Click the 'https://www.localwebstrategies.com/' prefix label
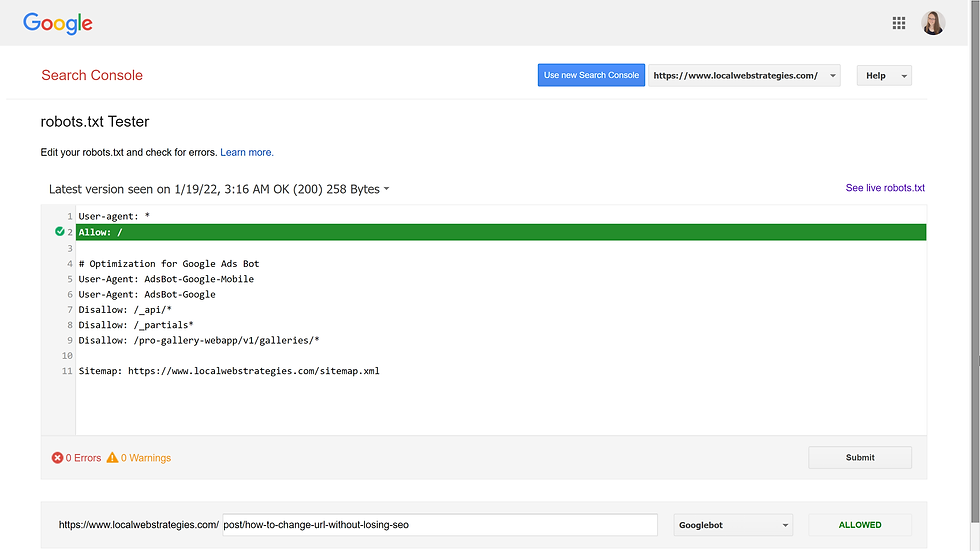This screenshot has width=980, height=551. click(139, 525)
